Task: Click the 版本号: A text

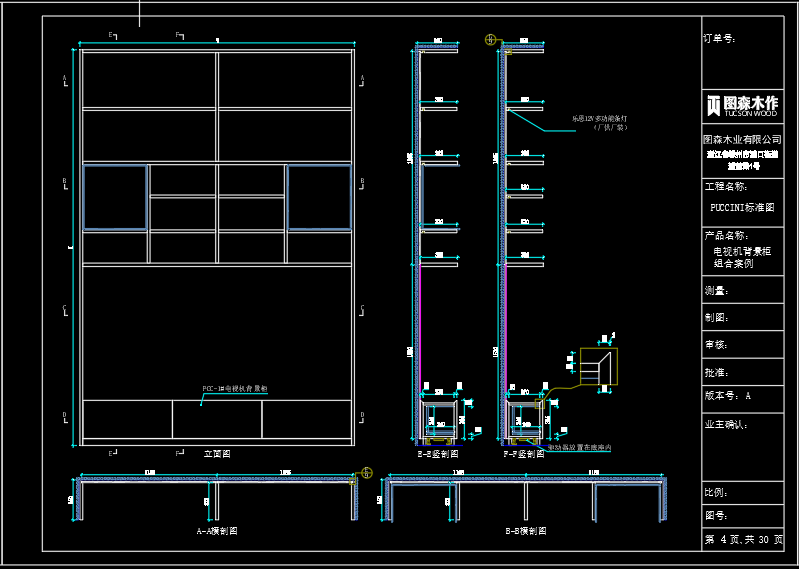Action: pos(728,396)
